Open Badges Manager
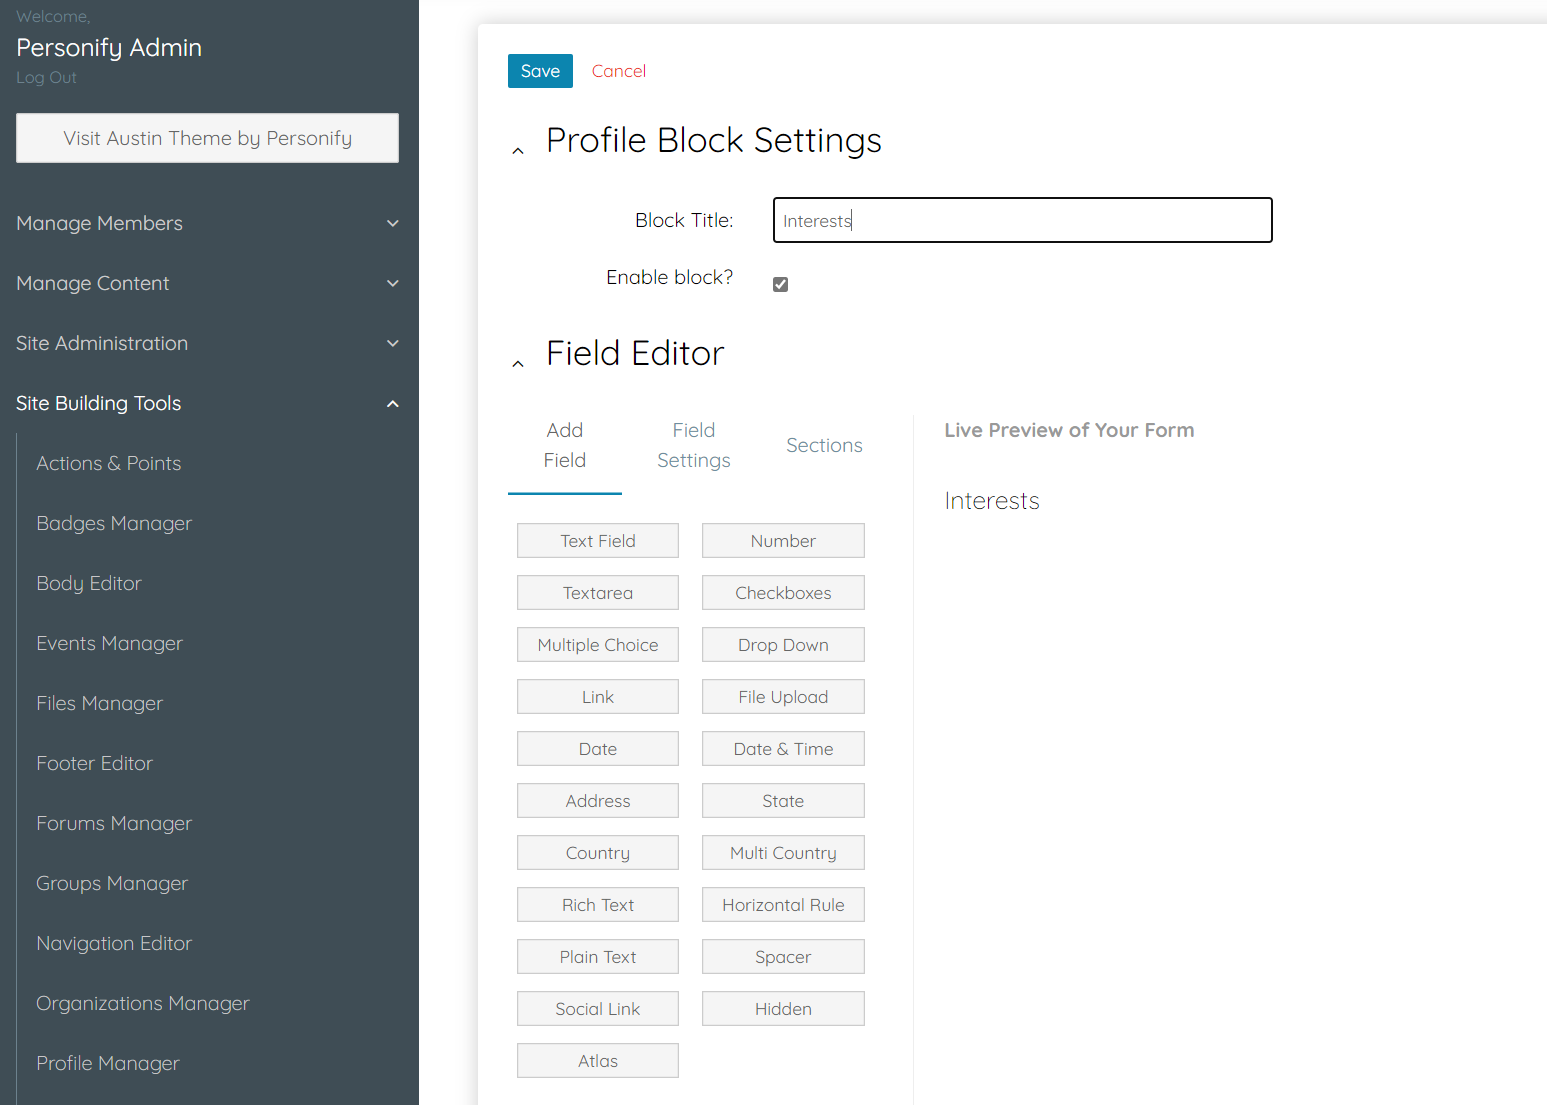The image size is (1547, 1105). click(x=114, y=523)
